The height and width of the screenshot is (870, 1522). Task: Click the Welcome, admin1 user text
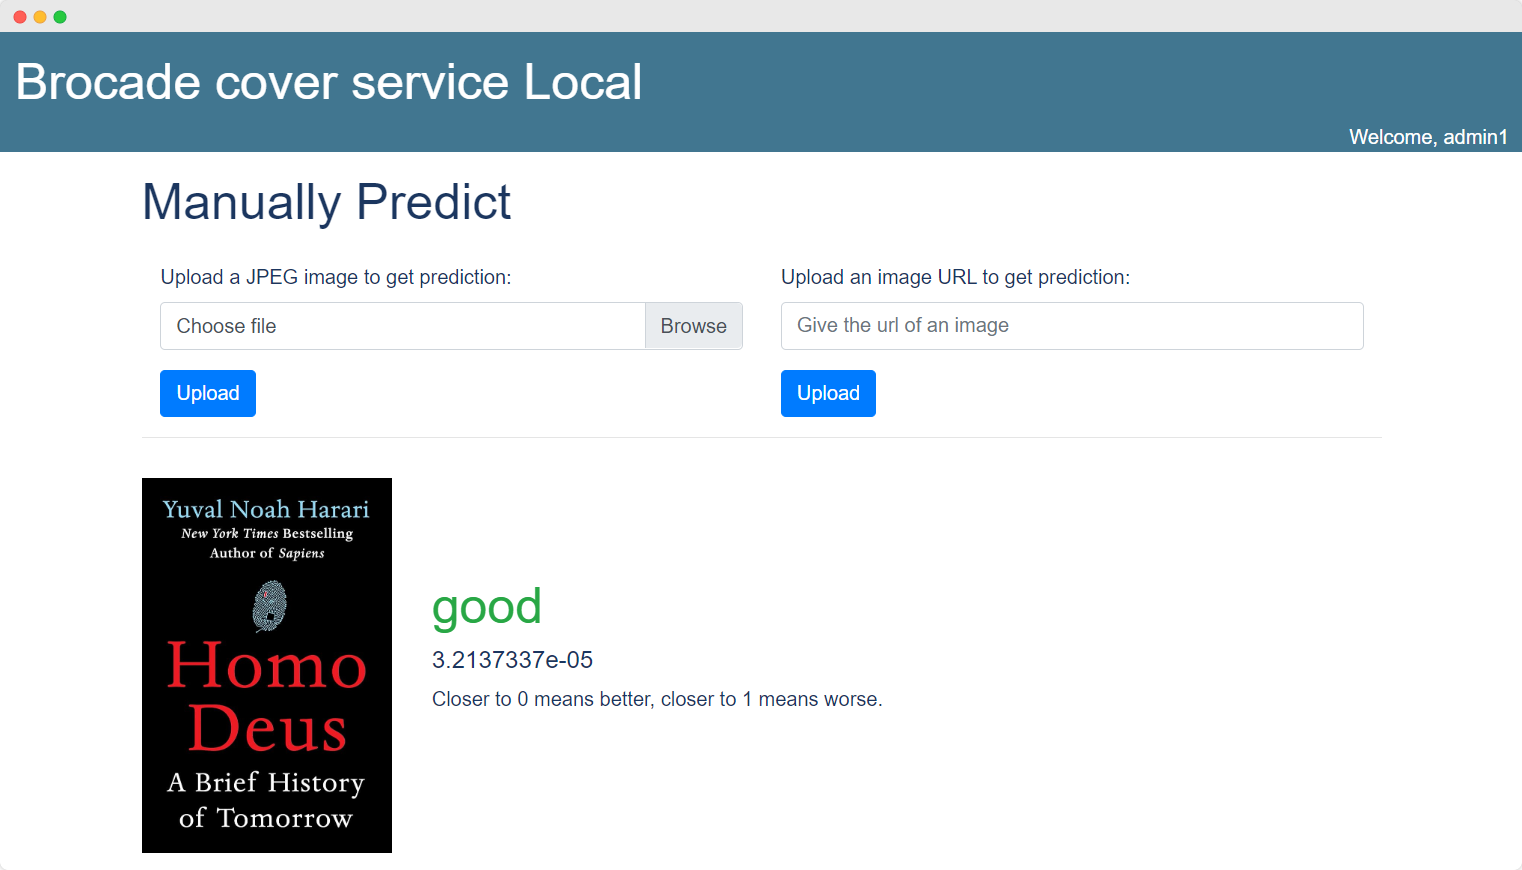tap(1427, 137)
